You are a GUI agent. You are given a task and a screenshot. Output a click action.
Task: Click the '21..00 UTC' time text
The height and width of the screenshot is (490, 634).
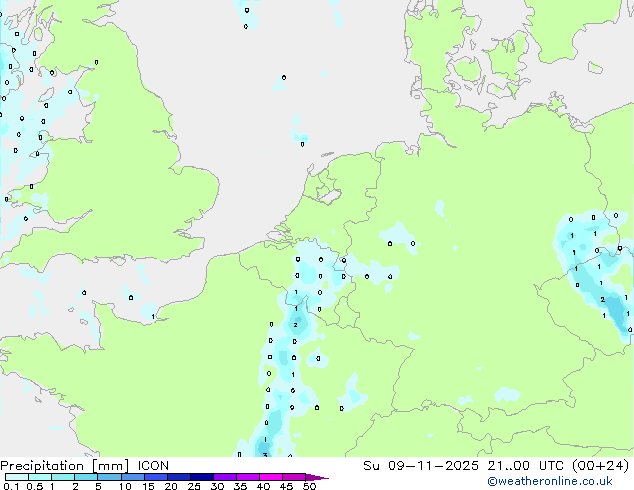(x=524, y=466)
